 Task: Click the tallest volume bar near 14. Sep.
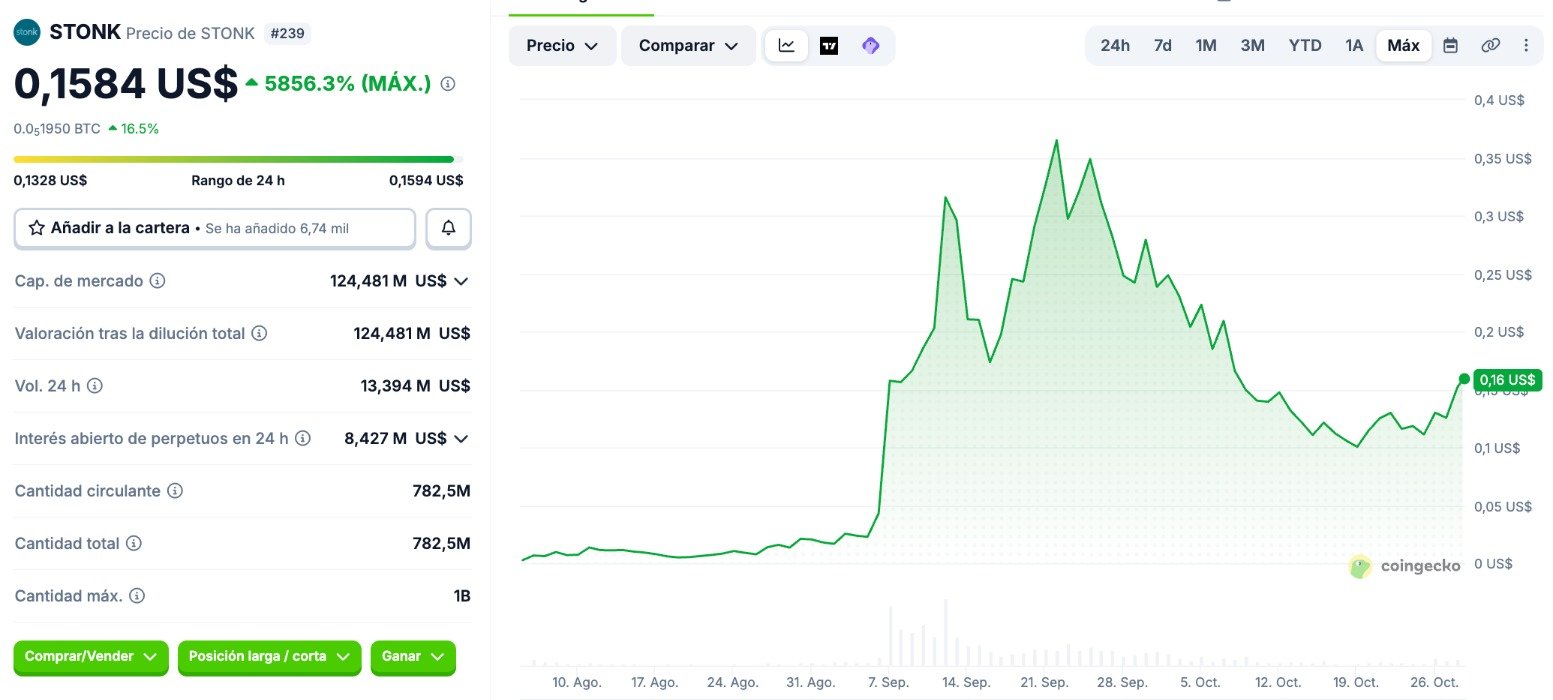pyautogui.click(x=945, y=632)
